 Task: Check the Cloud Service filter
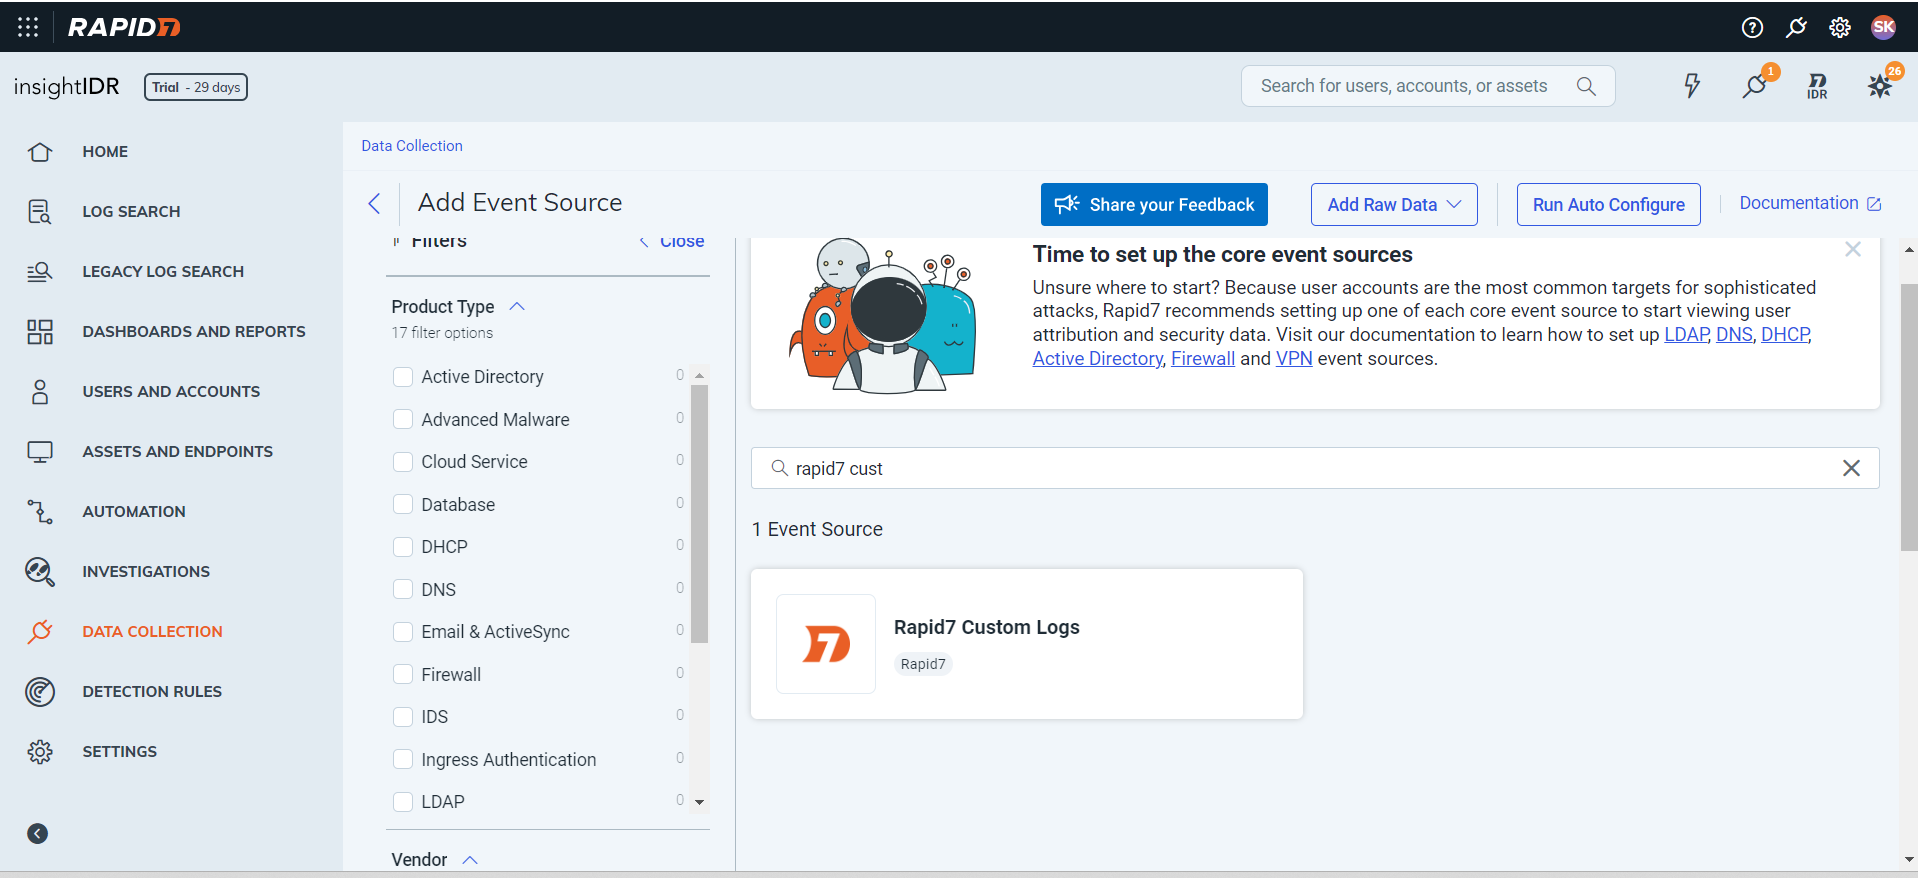[x=403, y=462]
